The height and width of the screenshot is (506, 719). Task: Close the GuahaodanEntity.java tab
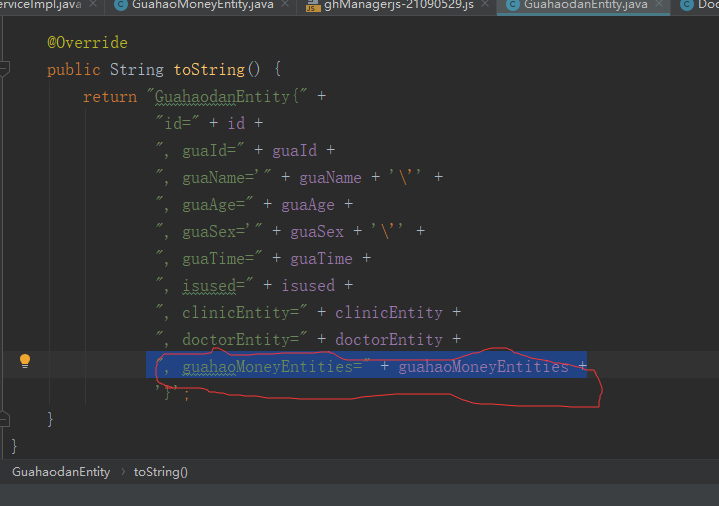click(659, 4)
